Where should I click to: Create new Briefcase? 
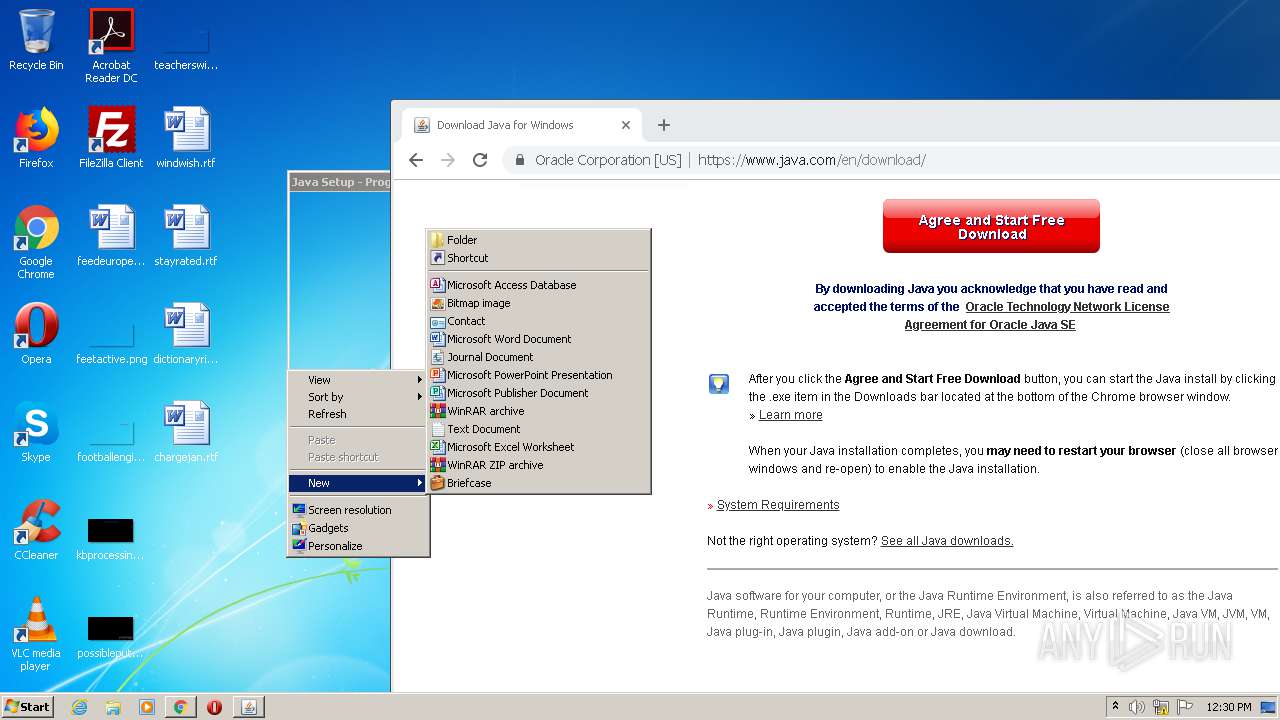point(539,483)
